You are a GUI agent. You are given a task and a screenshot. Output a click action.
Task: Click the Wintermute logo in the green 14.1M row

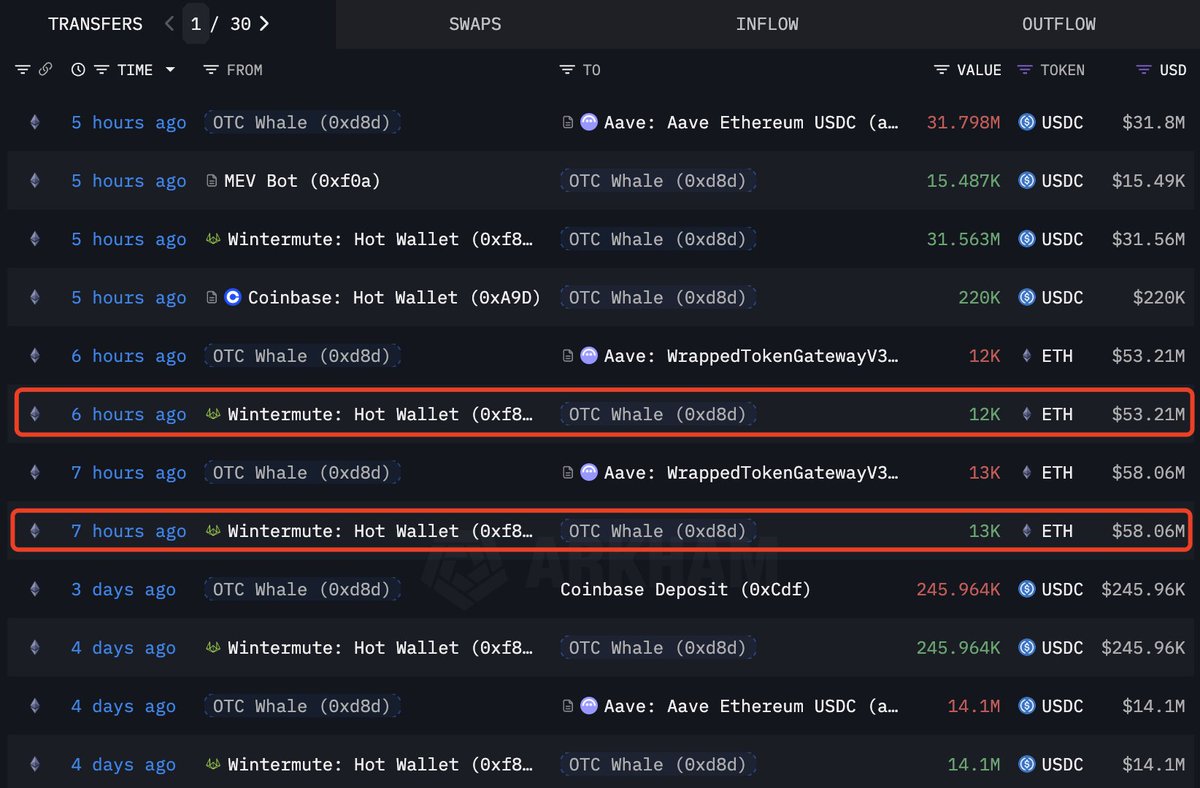click(x=213, y=765)
